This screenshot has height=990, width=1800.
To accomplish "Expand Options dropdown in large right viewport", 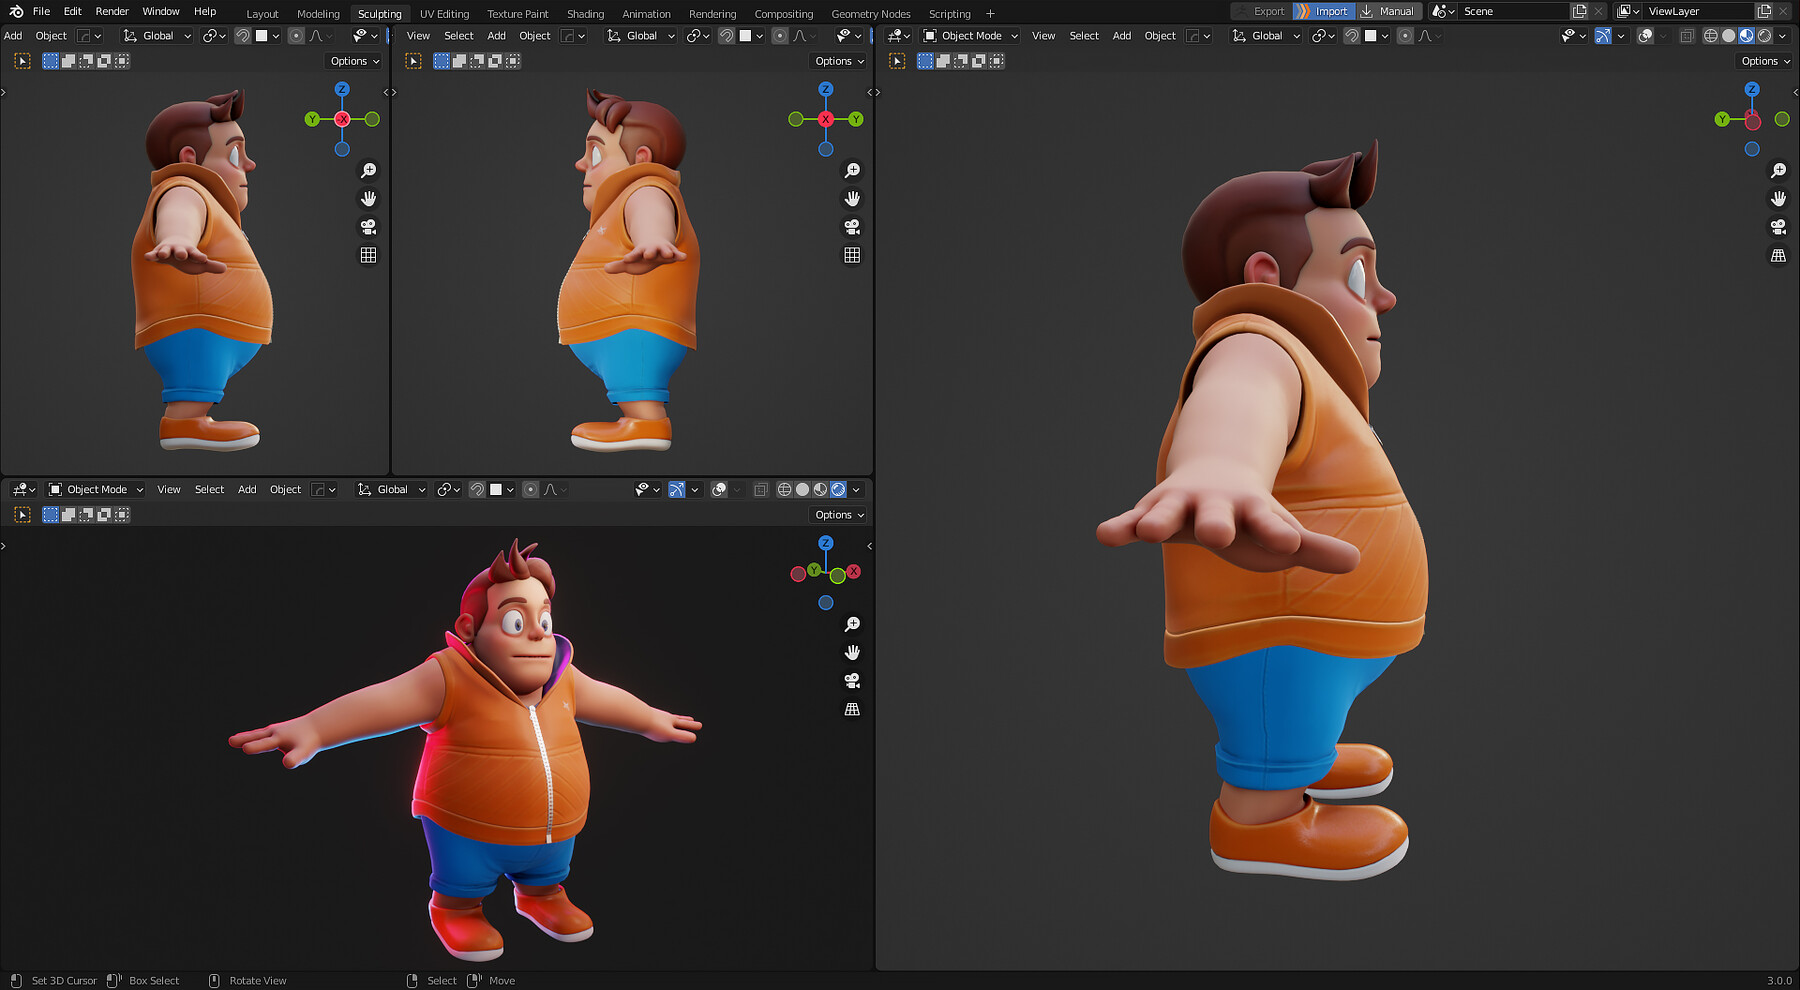I will 1765,61.
